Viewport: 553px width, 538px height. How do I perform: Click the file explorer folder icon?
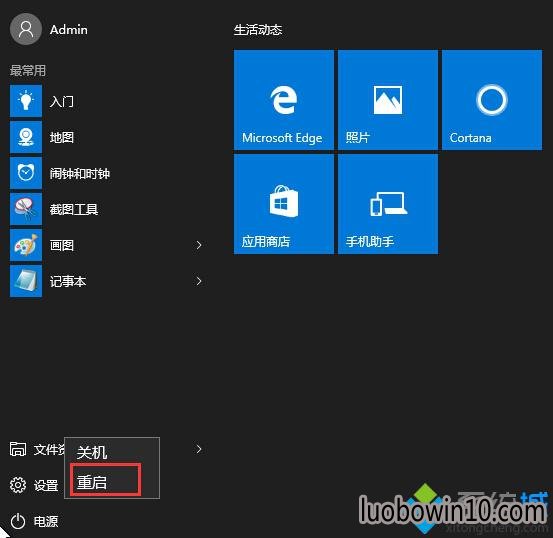tap(18, 449)
